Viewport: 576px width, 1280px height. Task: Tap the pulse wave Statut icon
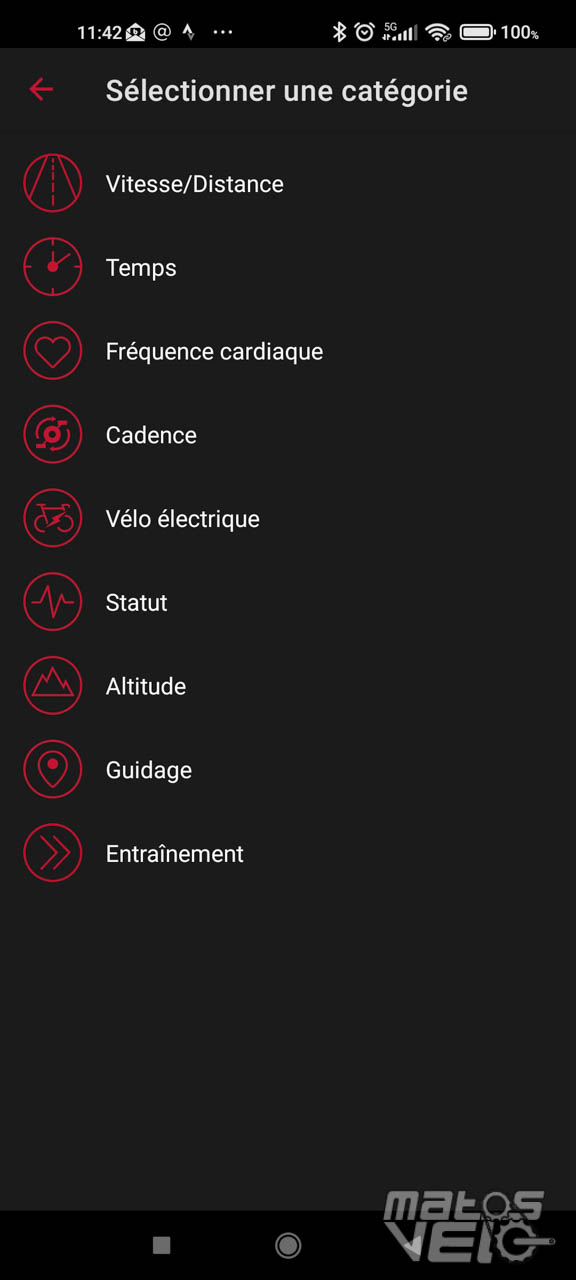tap(53, 602)
